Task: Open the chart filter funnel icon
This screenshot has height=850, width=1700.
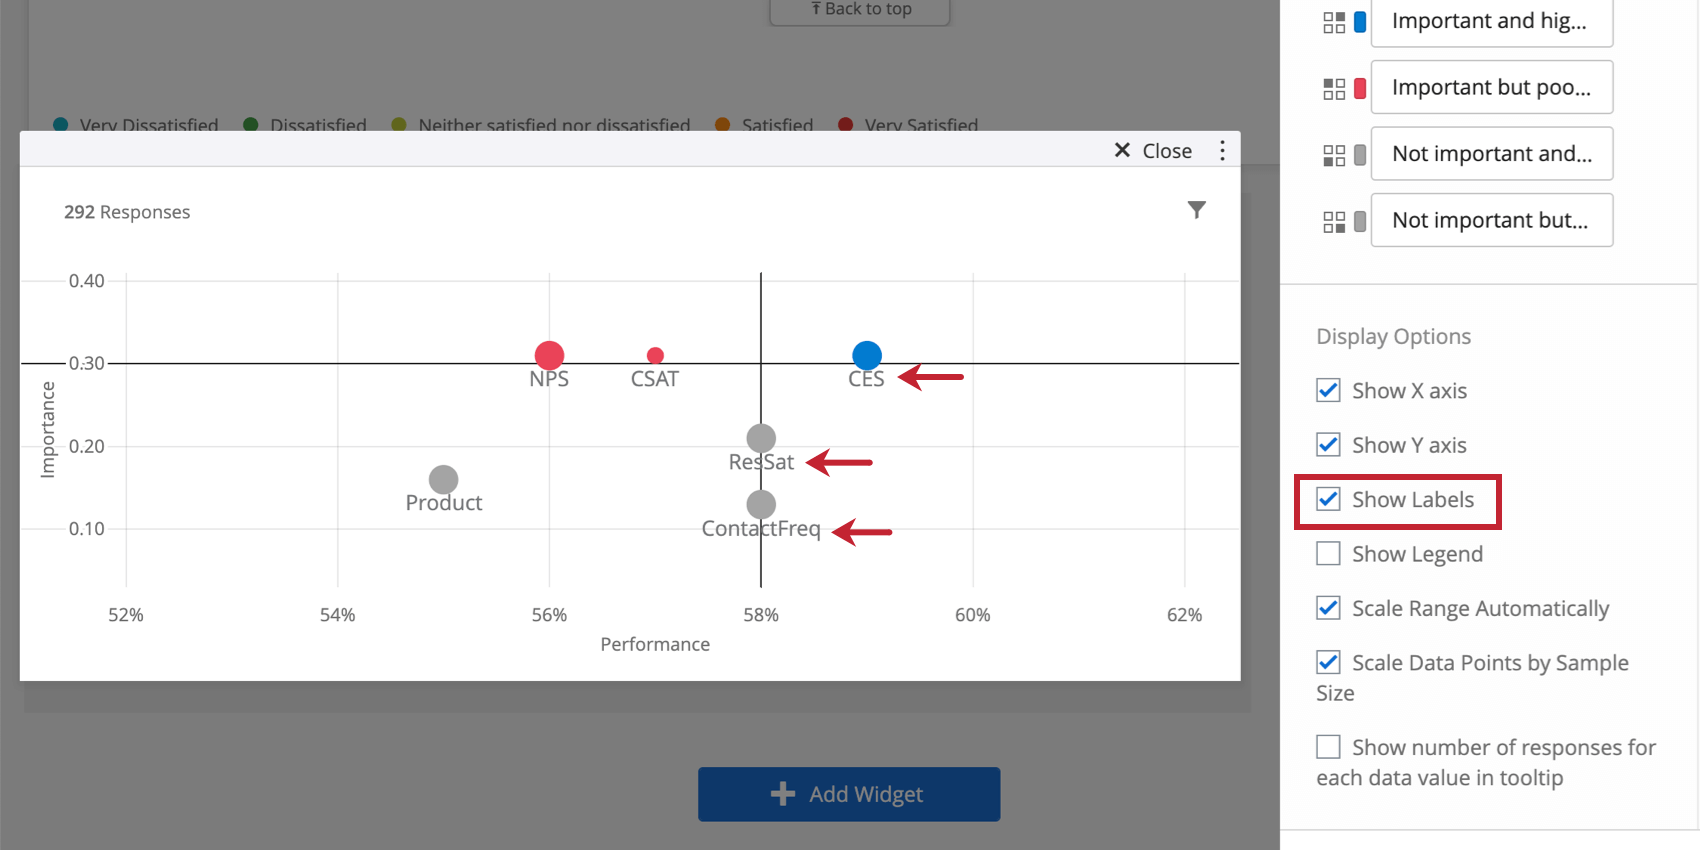Action: 1197,210
